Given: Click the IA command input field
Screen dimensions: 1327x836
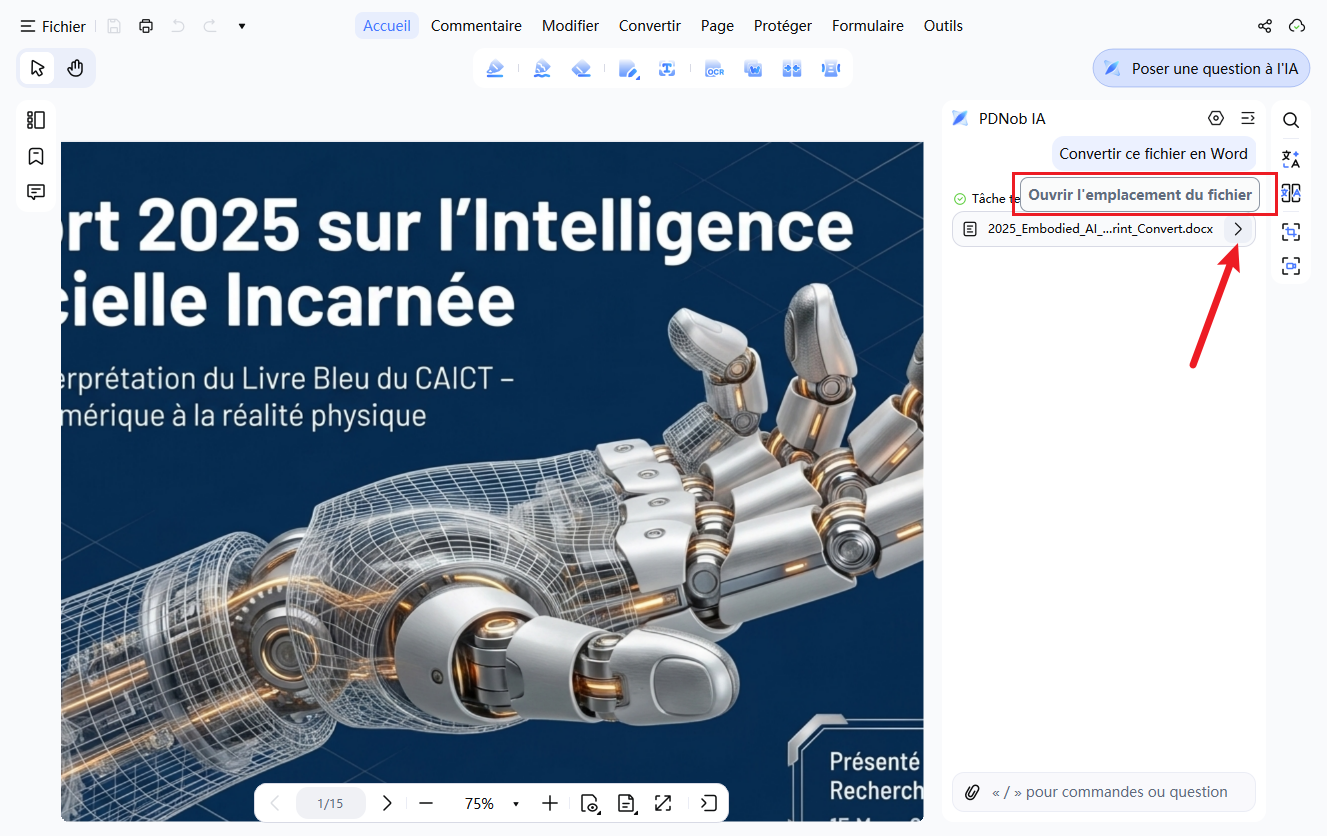Looking at the screenshot, I should 1104,792.
